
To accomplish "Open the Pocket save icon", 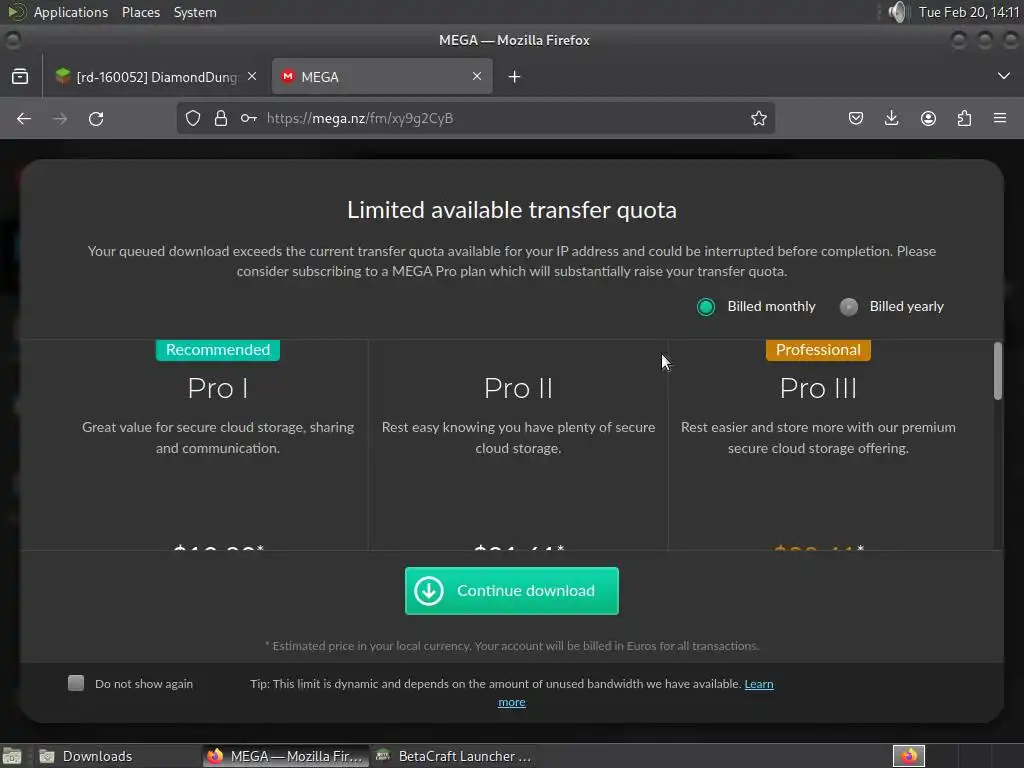I will coord(856,118).
